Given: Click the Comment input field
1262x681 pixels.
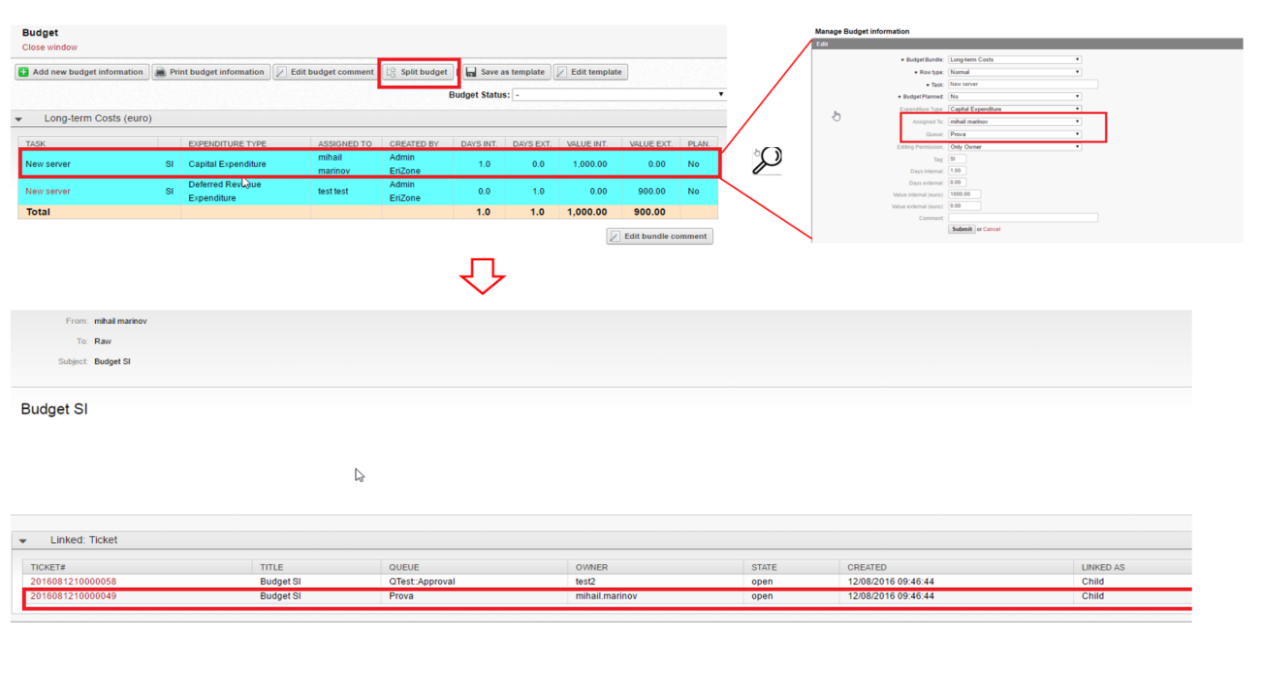Looking at the screenshot, I should (x=1022, y=217).
